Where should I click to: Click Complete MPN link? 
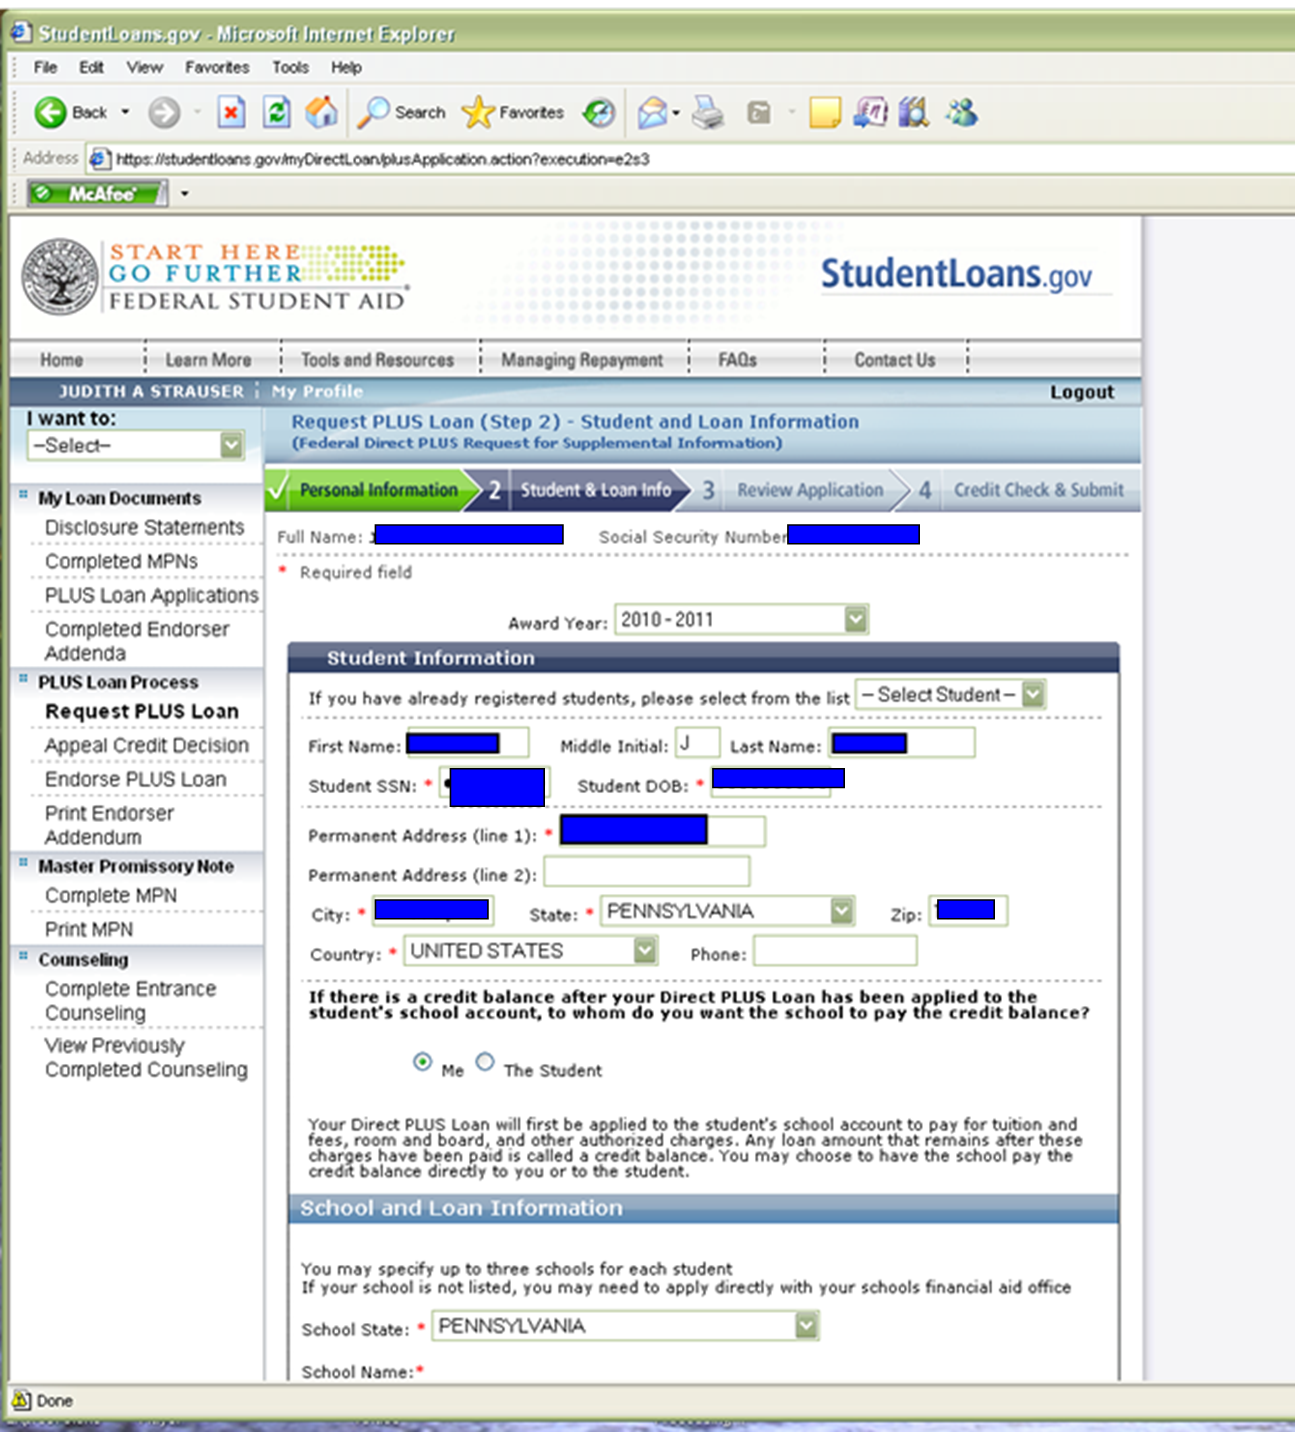point(110,895)
